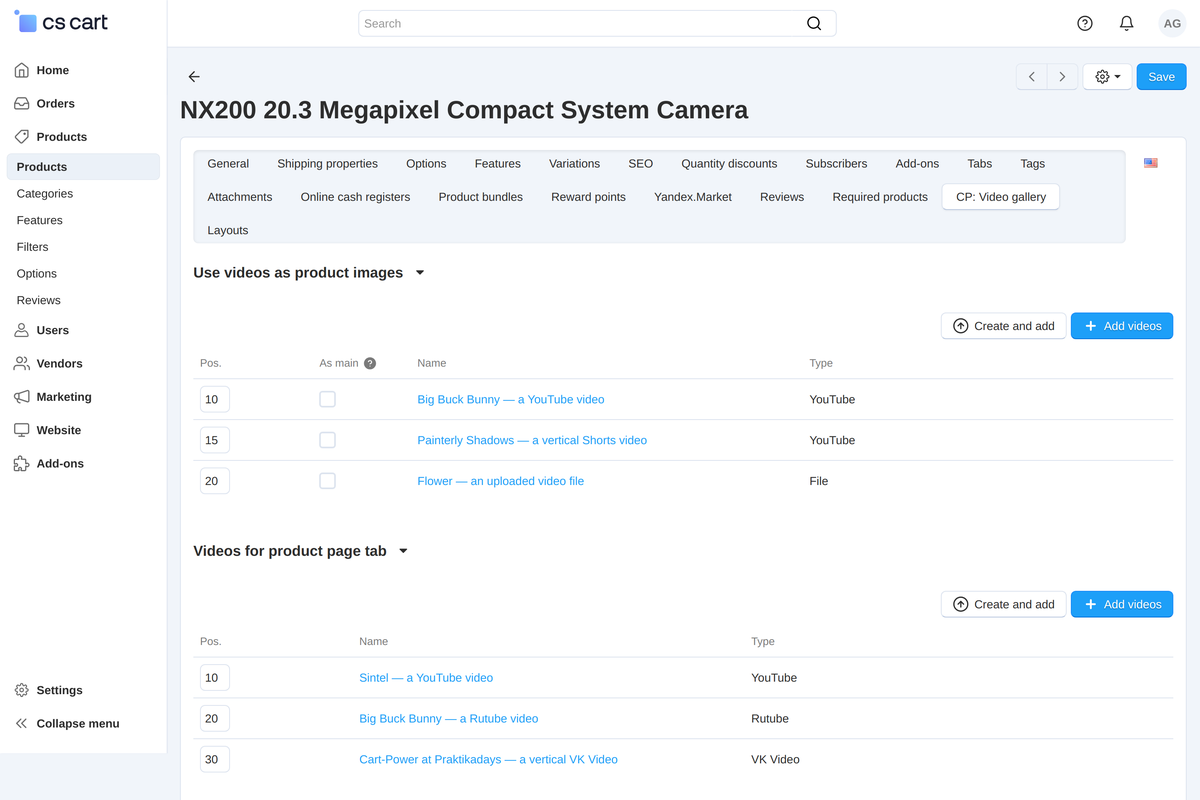Click the search magnifier icon
The width and height of the screenshot is (1200, 800).
click(x=814, y=24)
